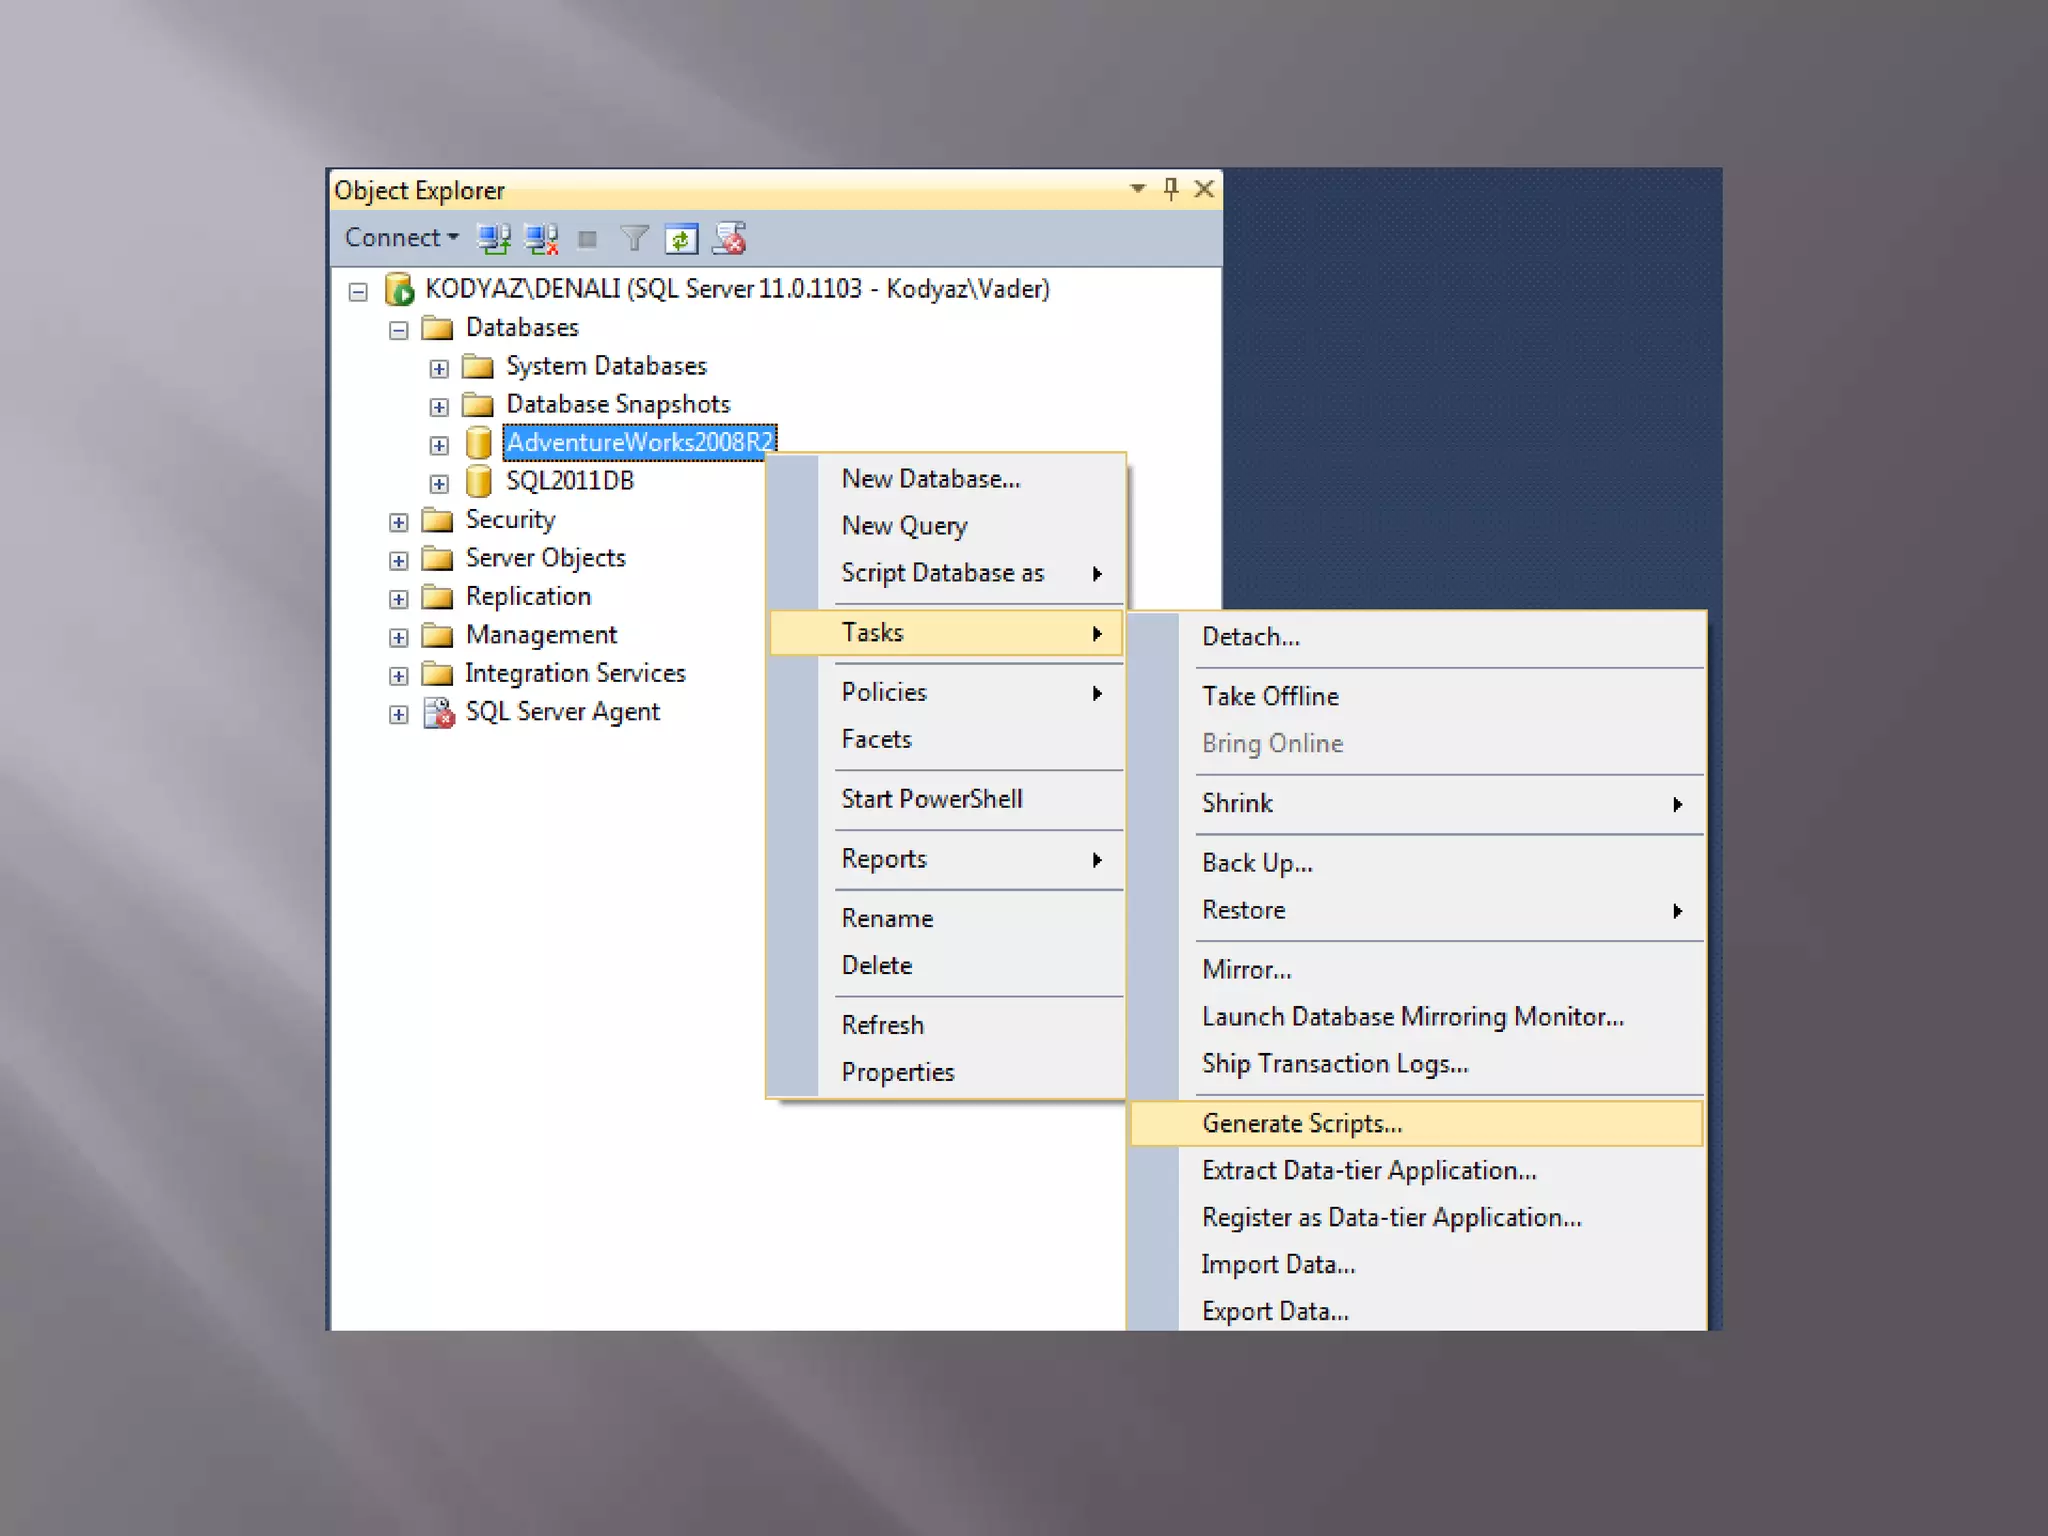Click the SQL Server Agent icon
This screenshot has height=1536, width=2048.
438,713
